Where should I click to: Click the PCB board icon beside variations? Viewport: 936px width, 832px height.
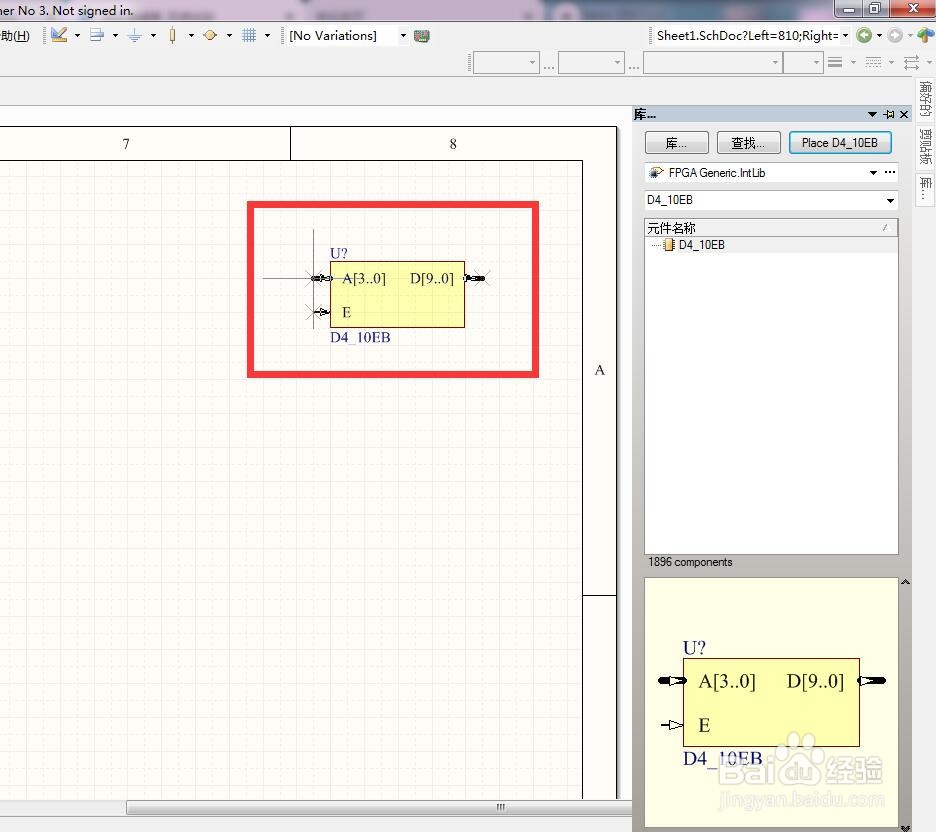click(x=421, y=36)
